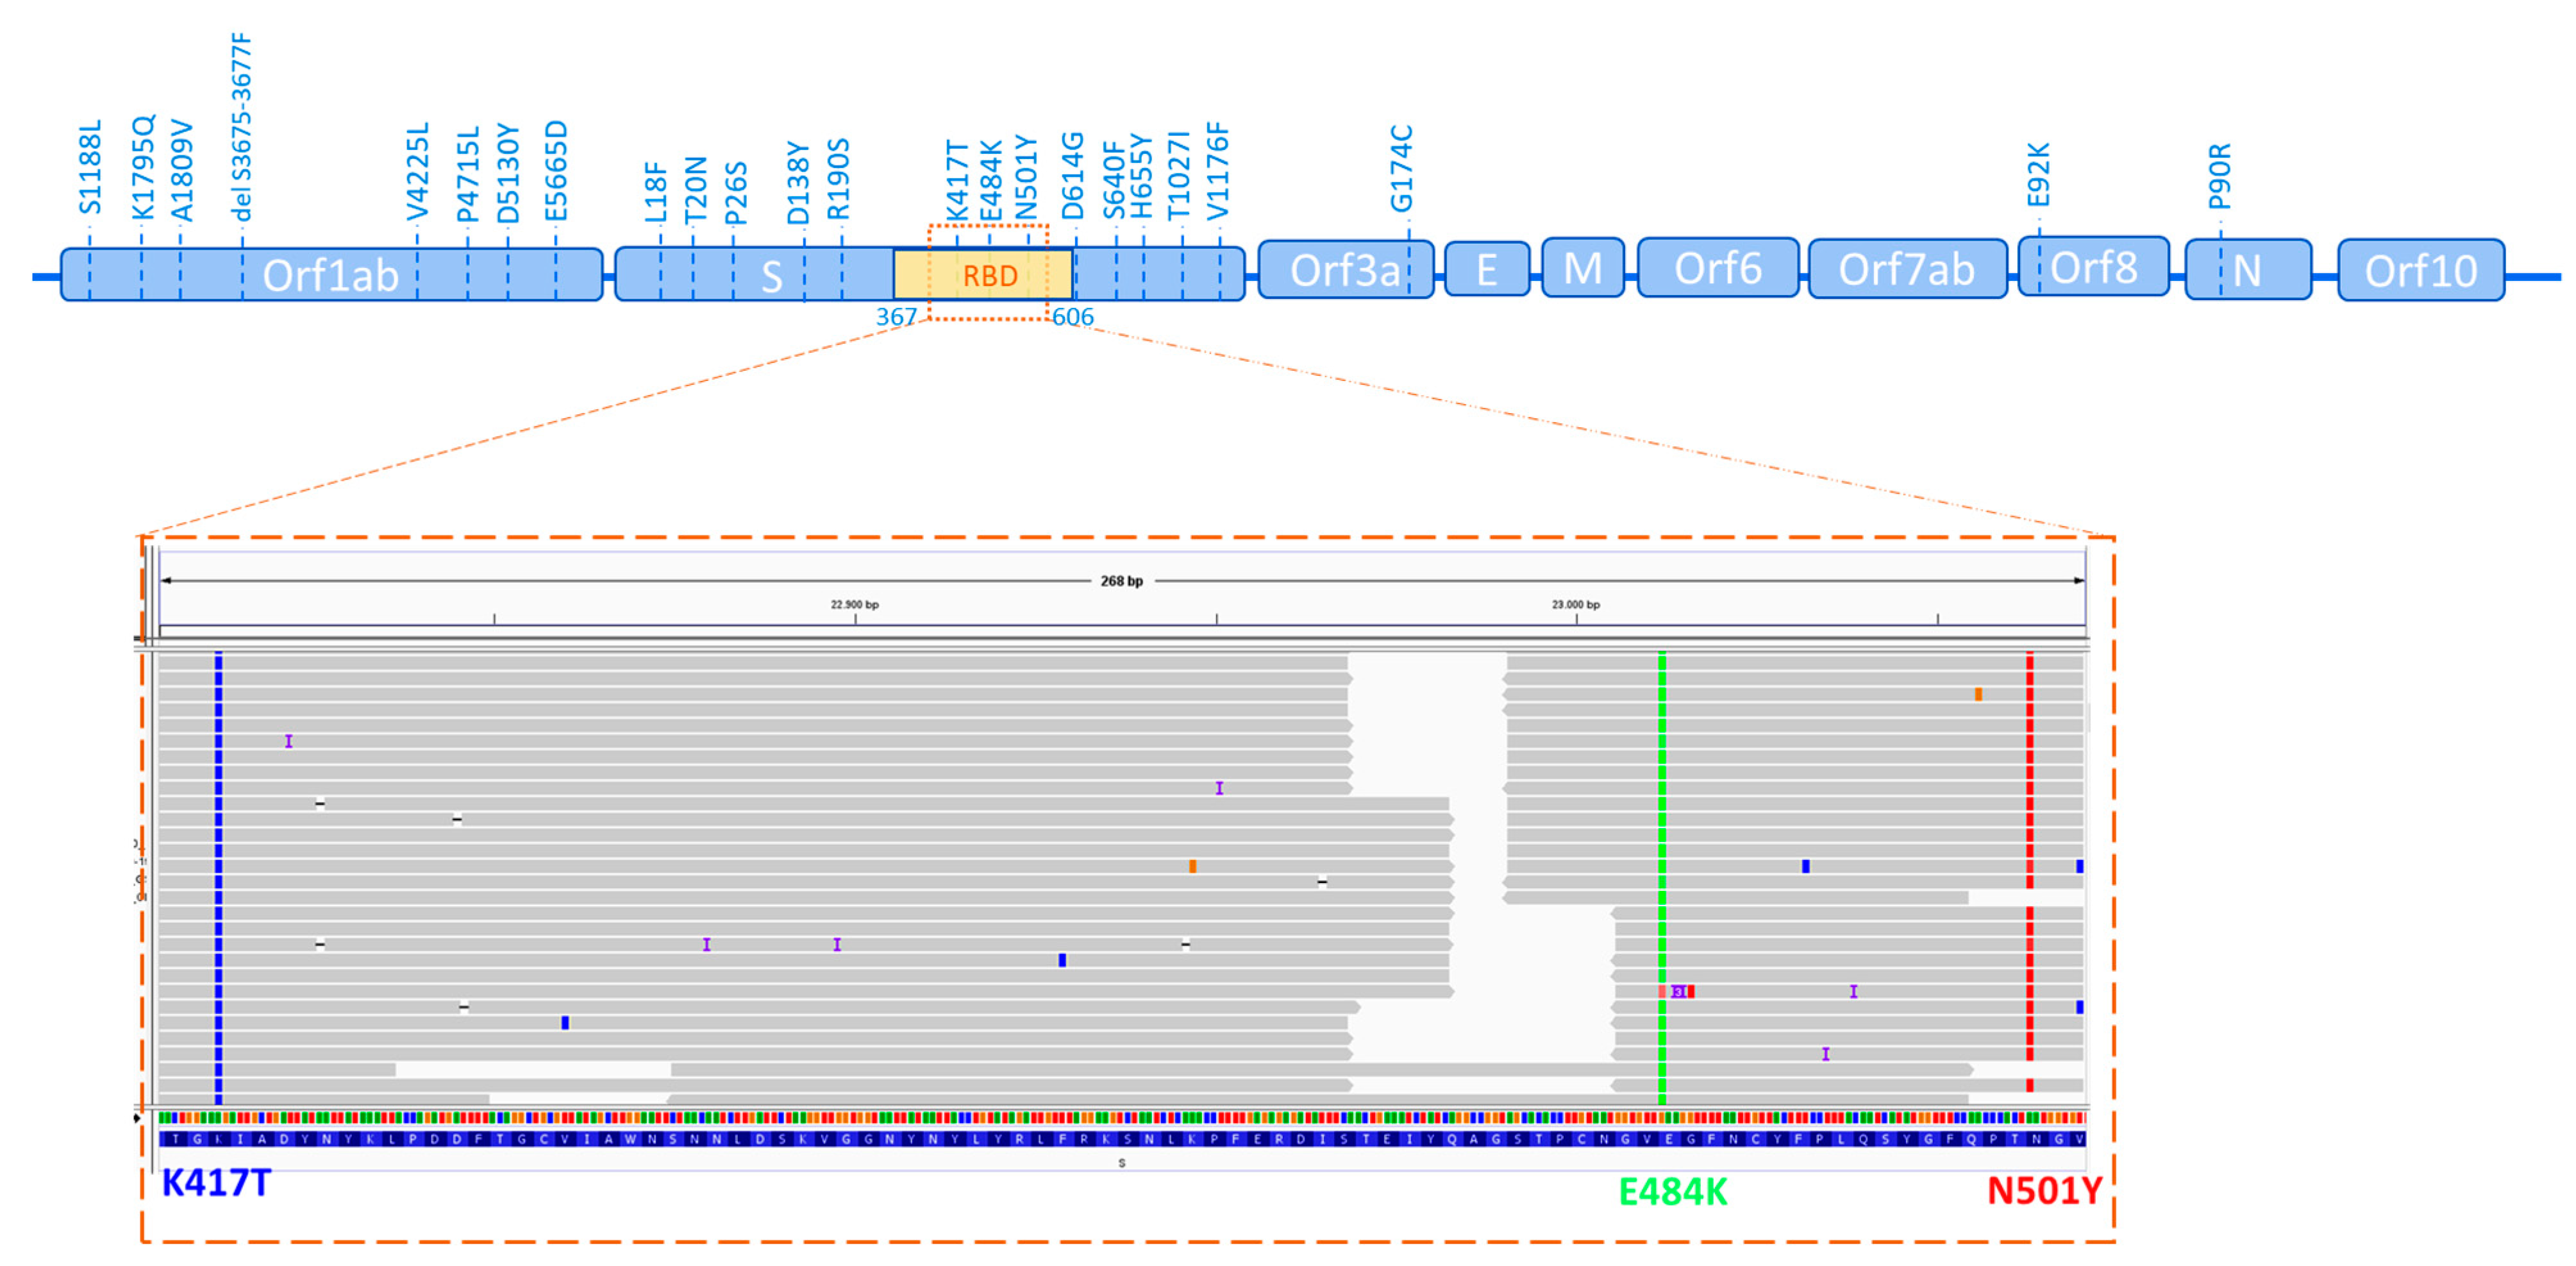Image resolution: width=2576 pixels, height=1266 pixels.
Task: Click the P90R label above N gene
Action: click(2219, 176)
